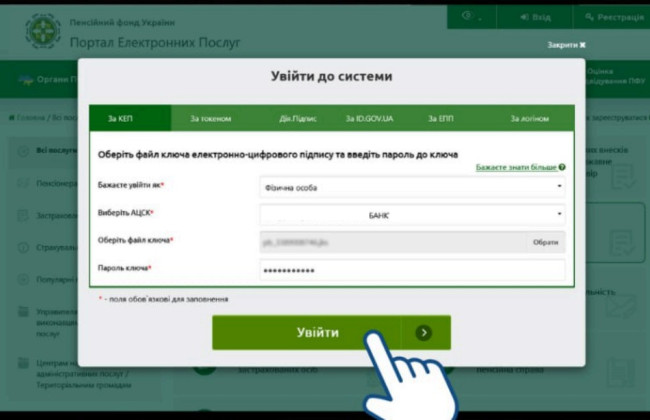The width and height of the screenshot is (650, 420).
Task: Switch to the За ЕПП tab
Action: (440, 119)
